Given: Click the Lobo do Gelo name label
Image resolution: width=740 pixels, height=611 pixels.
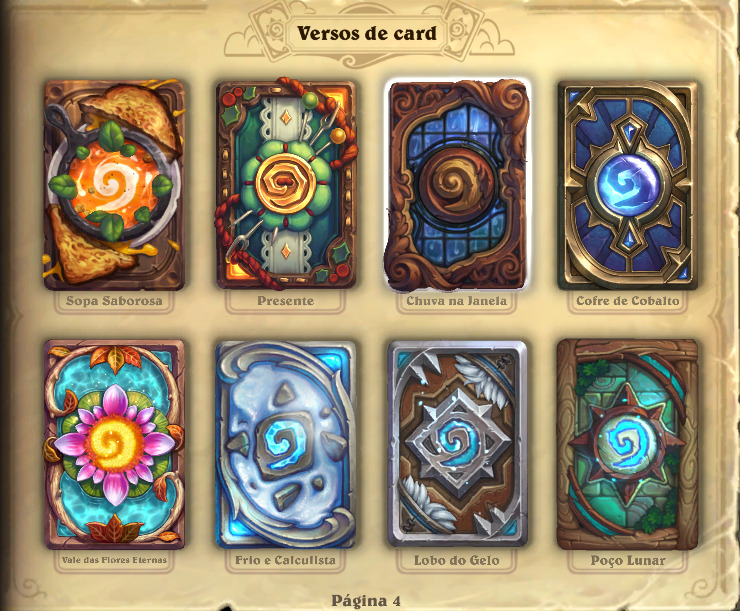Looking at the screenshot, I should tap(457, 561).
